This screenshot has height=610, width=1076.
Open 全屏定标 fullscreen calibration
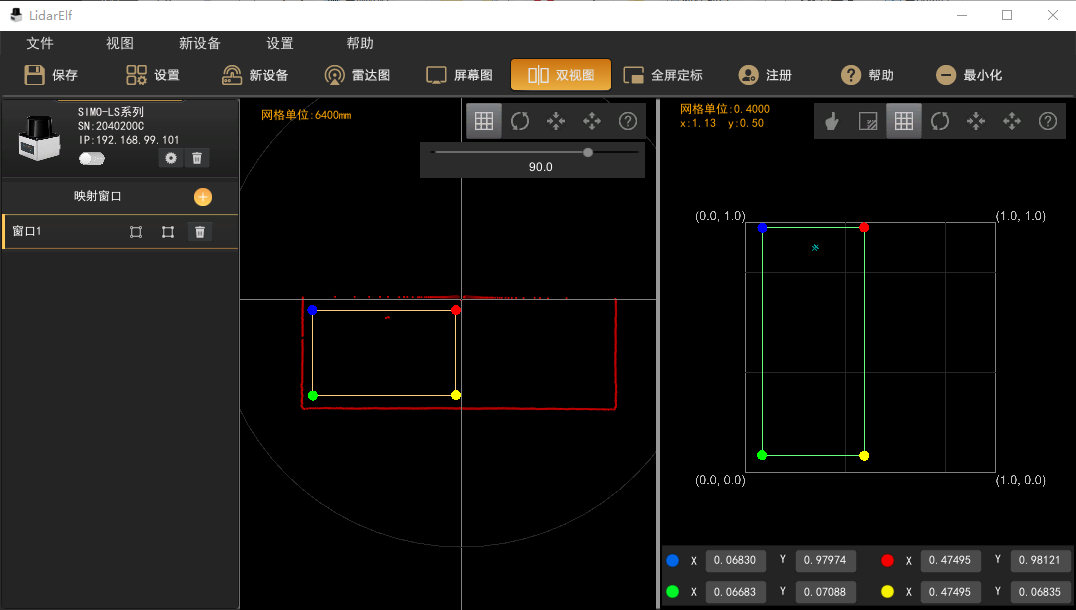pos(663,75)
